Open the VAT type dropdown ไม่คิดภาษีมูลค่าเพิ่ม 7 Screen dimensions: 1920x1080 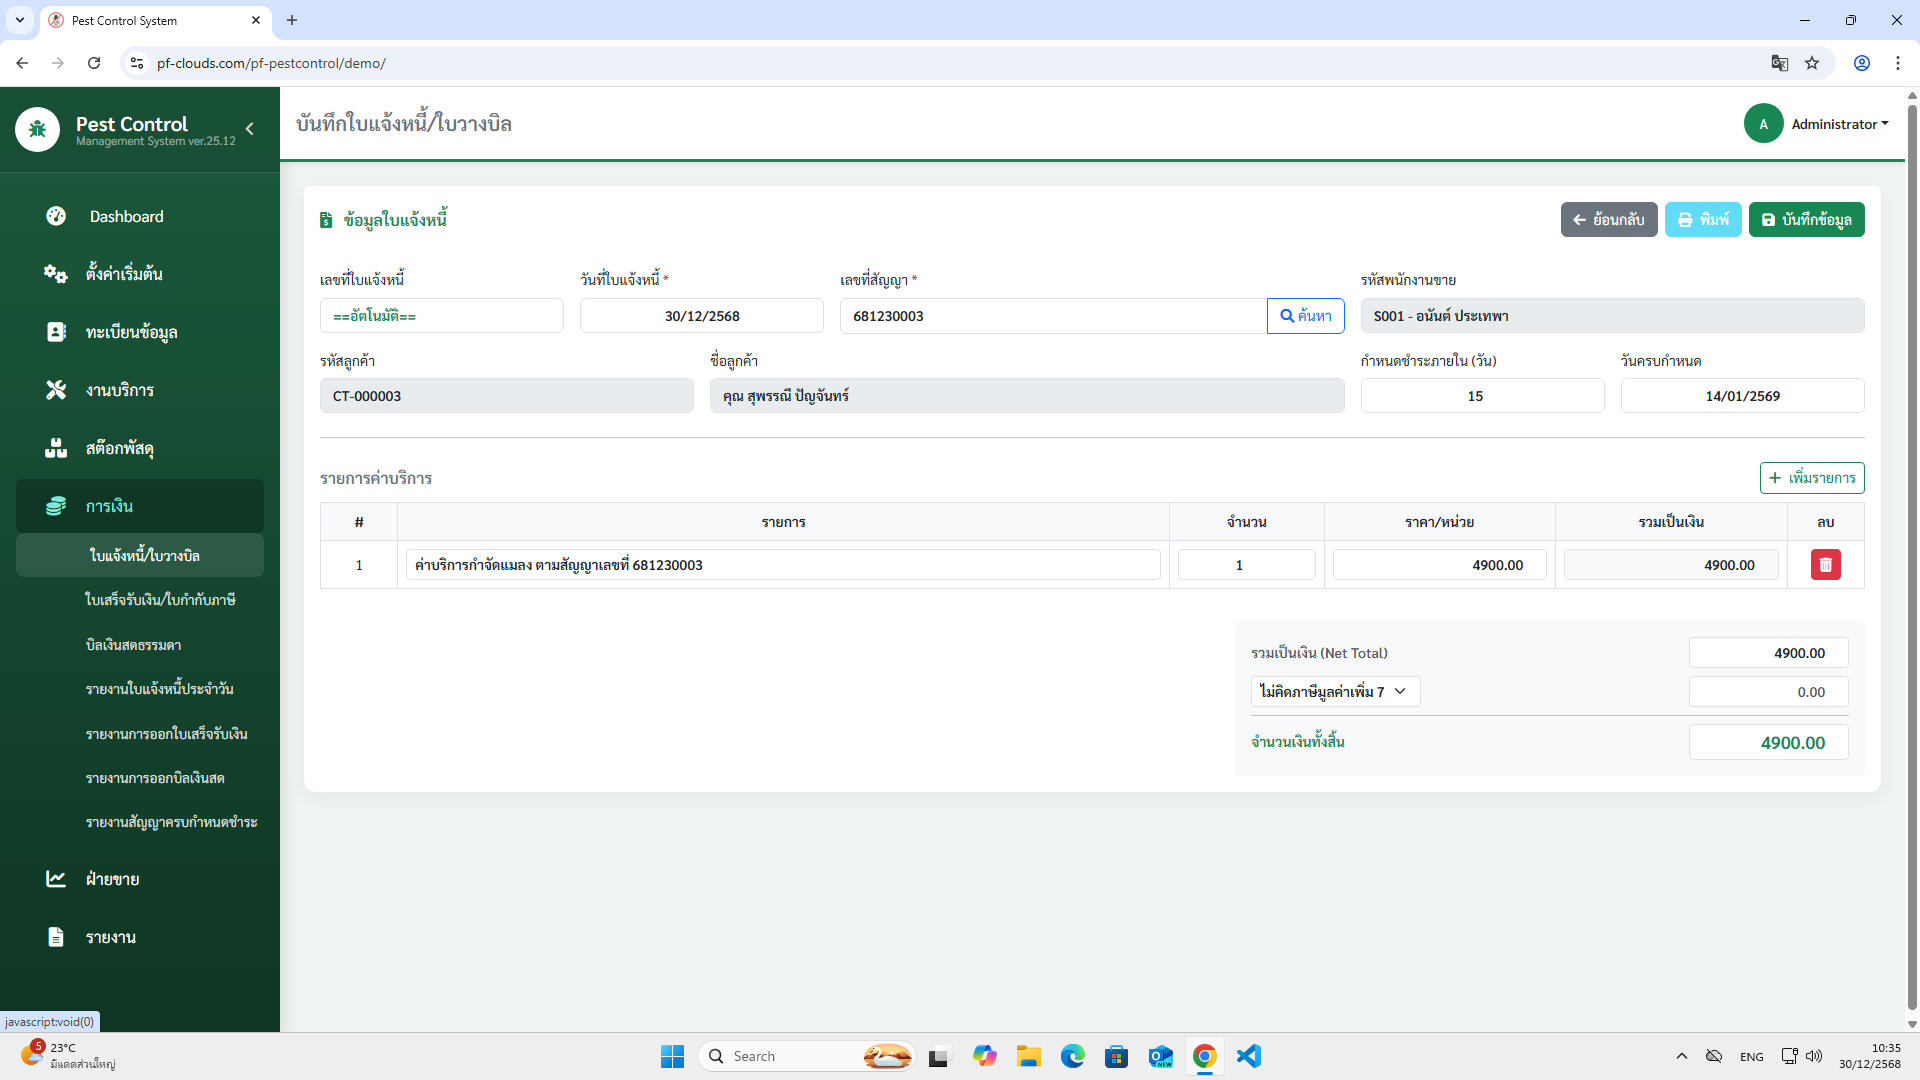coord(1335,692)
